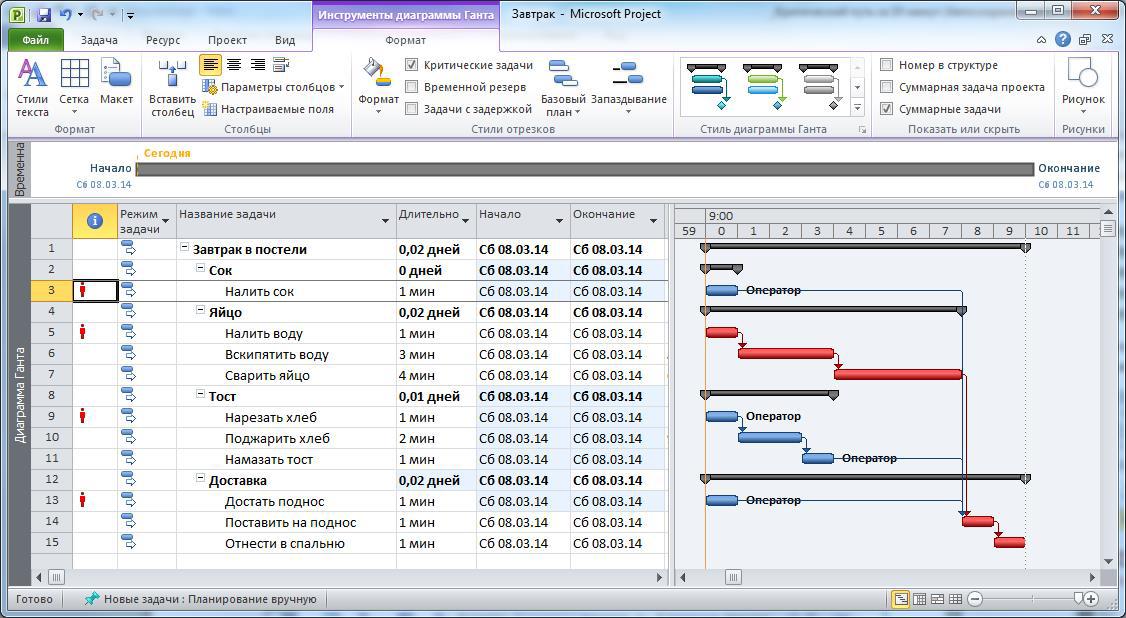Image resolution: width=1126 pixels, height=618 pixels.
Task: Click the zoom slider handle
Action: point(1078,598)
